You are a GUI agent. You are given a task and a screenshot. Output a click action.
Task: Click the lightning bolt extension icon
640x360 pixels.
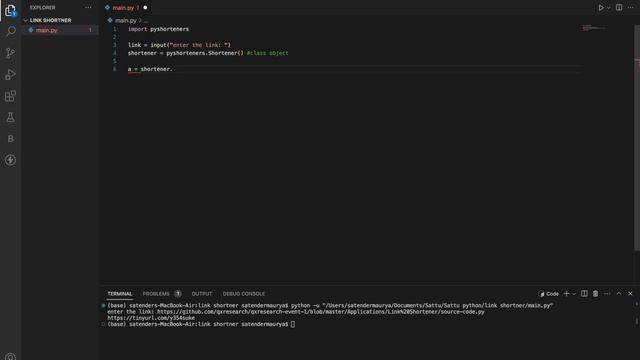pyautogui.click(x=10, y=160)
